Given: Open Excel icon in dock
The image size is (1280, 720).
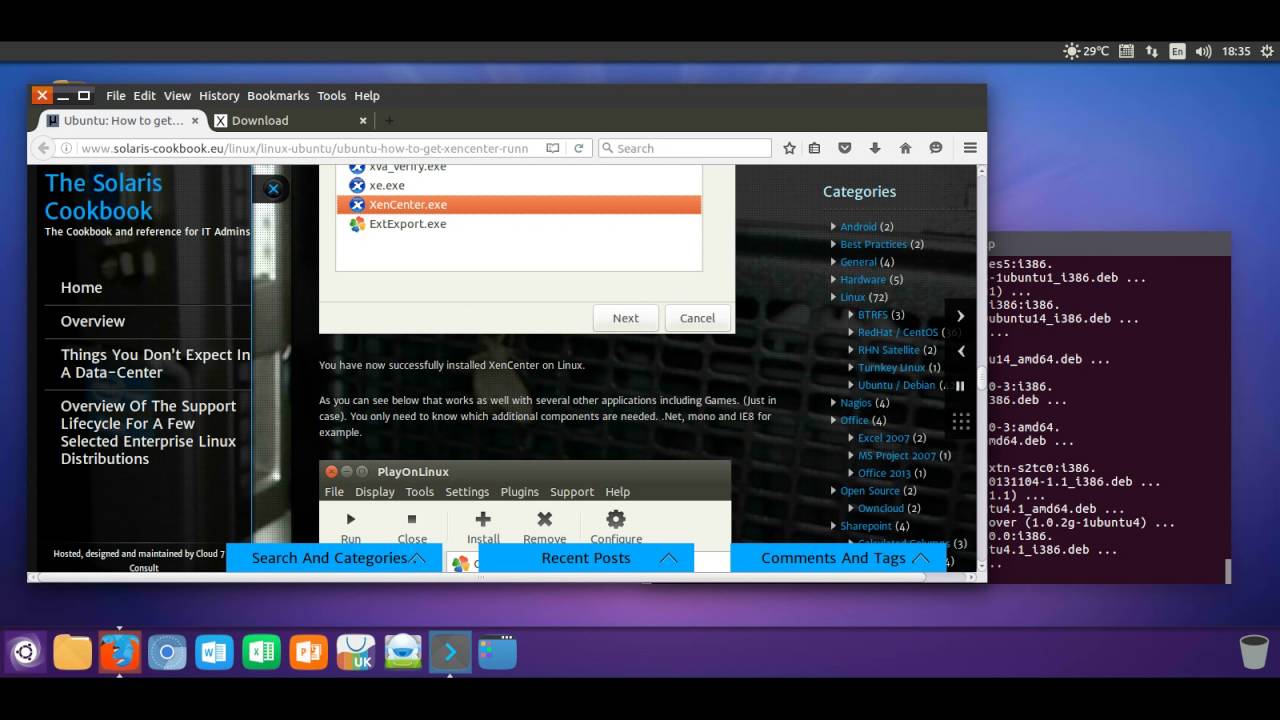Looking at the screenshot, I should coord(261,653).
